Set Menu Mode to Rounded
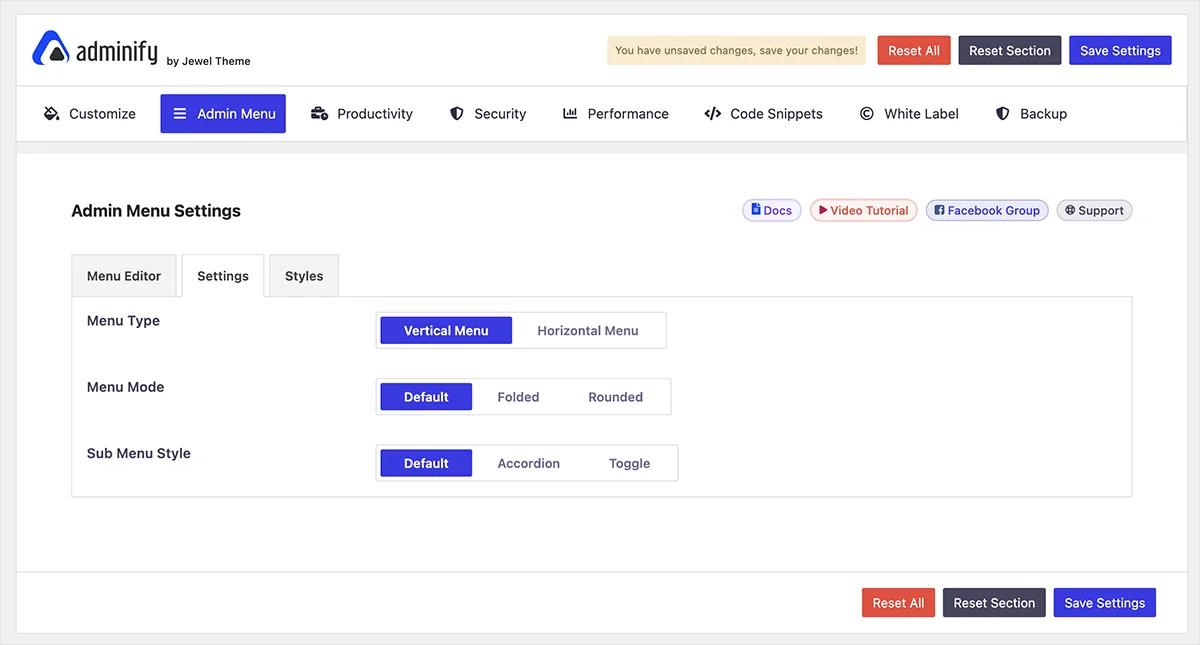Viewport: 1200px width, 645px height. (615, 397)
